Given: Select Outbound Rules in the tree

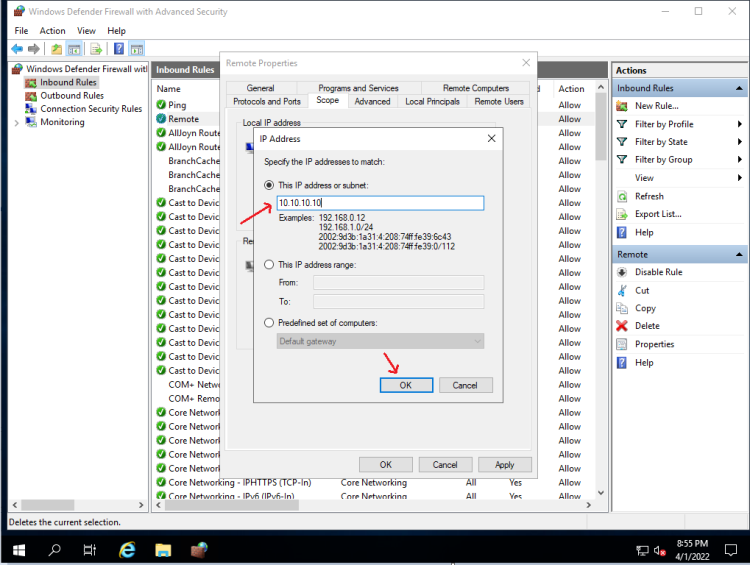Looking at the screenshot, I should coord(72,96).
